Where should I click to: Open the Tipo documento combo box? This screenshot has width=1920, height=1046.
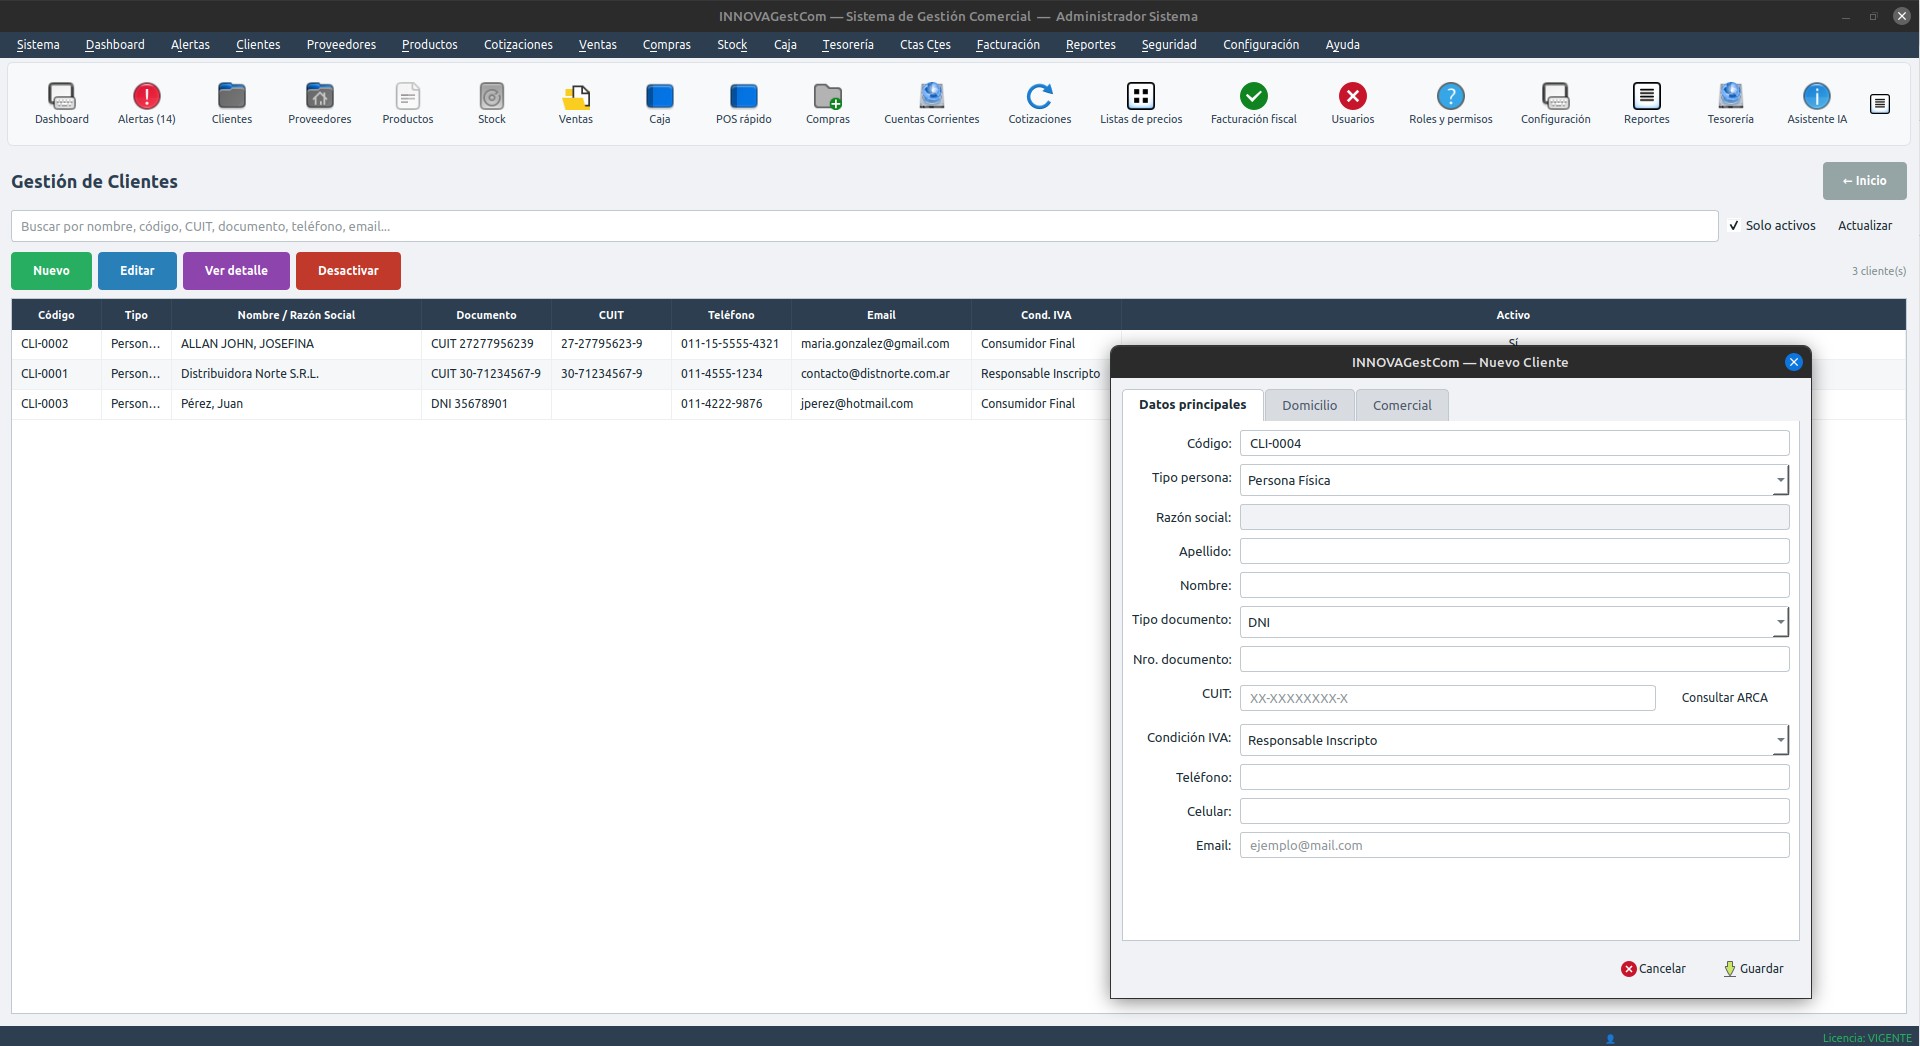click(1513, 623)
